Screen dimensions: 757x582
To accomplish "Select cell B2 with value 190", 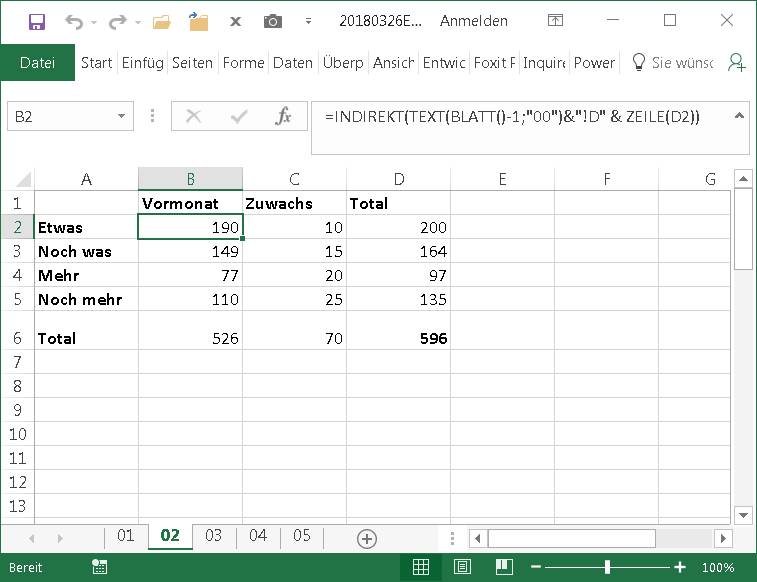I will tap(190, 227).
